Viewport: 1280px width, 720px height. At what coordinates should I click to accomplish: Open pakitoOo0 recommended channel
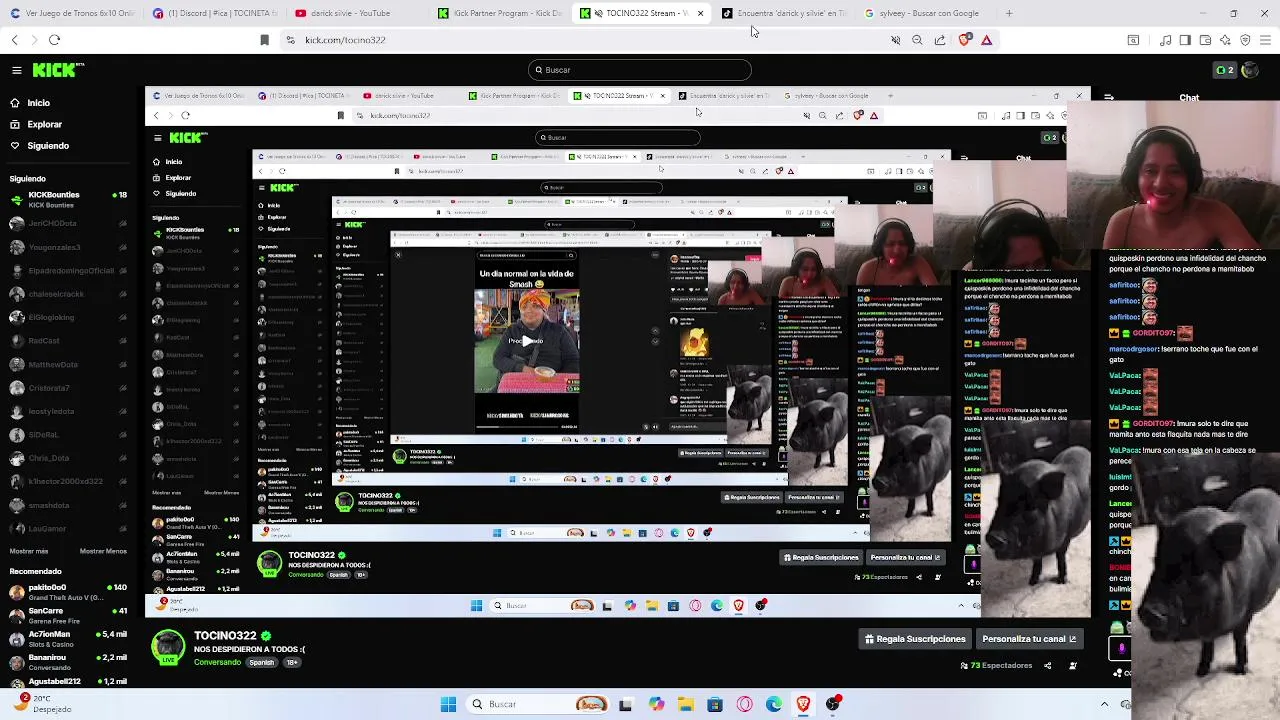[x=68, y=592]
